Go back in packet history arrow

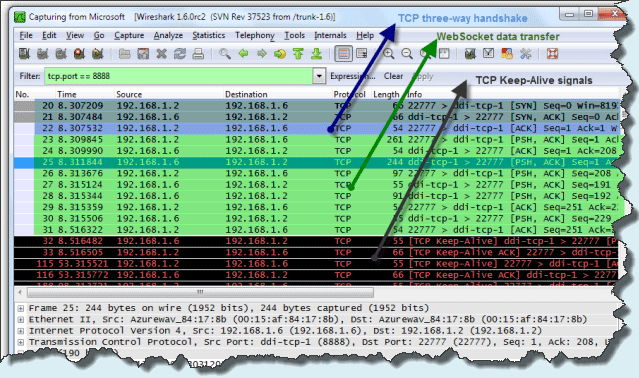(x=243, y=54)
